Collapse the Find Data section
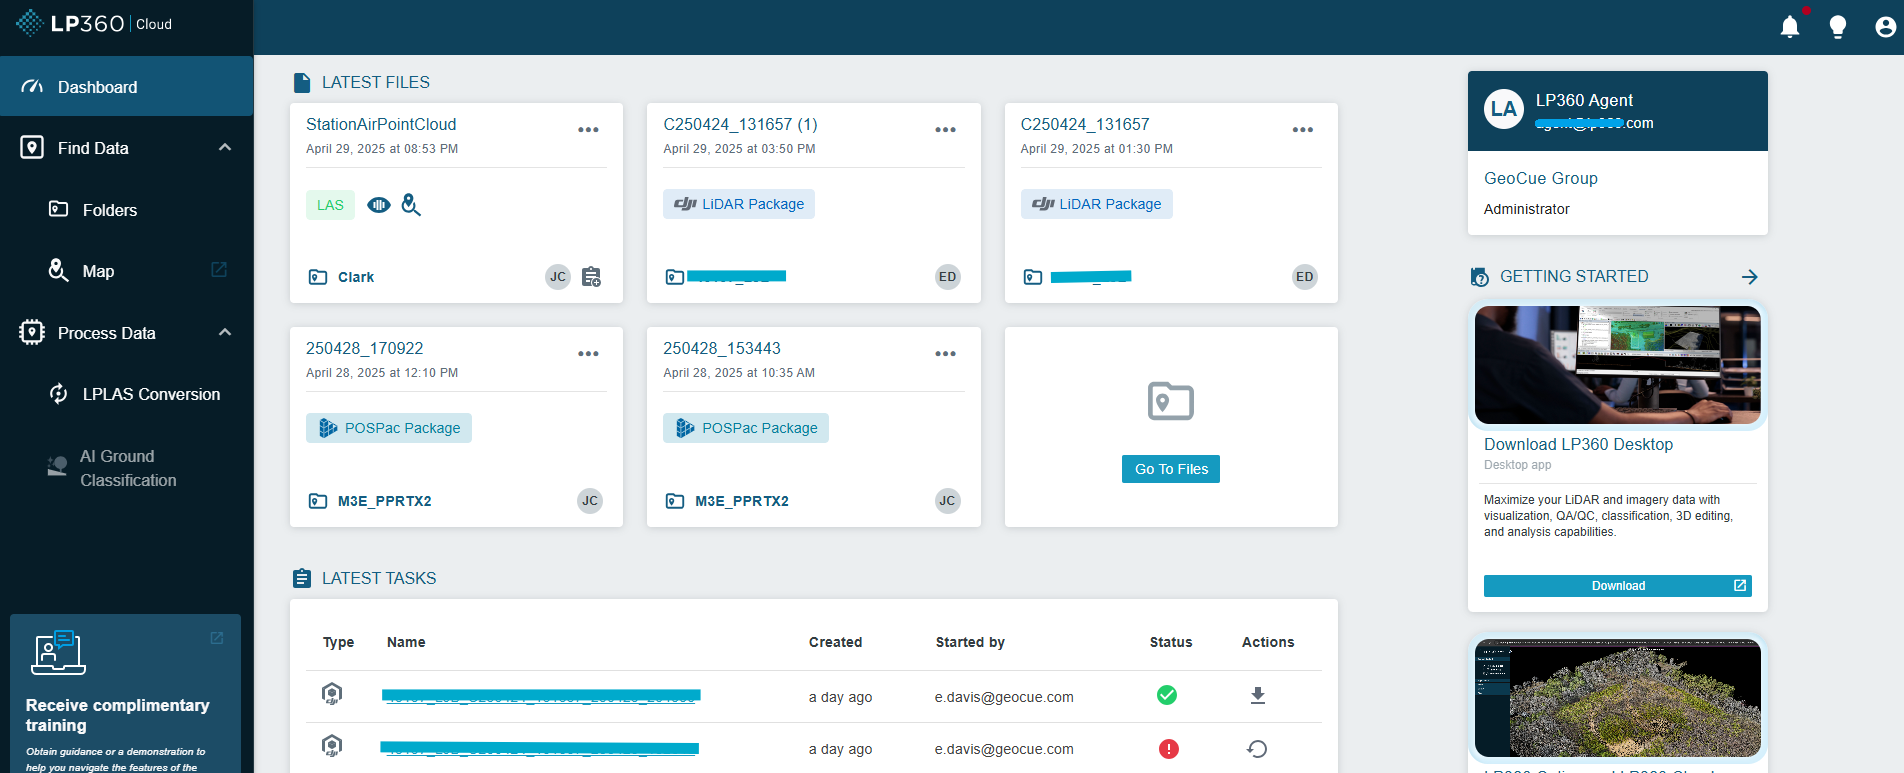The image size is (1904, 773). [225, 147]
